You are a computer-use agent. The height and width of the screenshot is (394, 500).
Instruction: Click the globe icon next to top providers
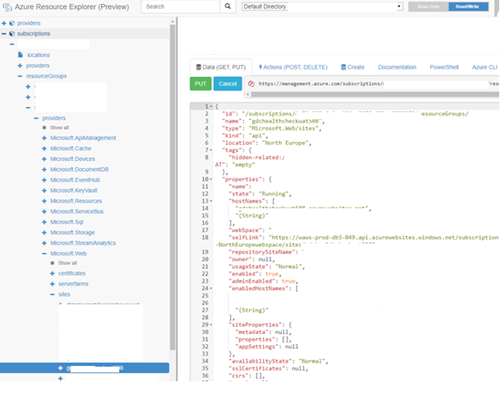pyautogui.click(x=12, y=23)
